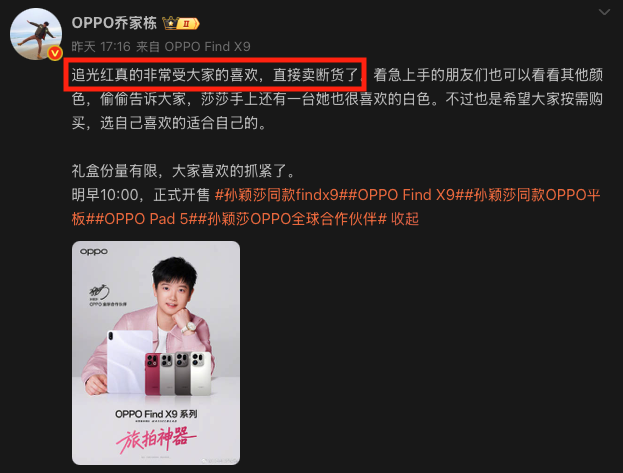Open hashtag #孙颖莎同款findx9#
The width and height of the screenshot is (623, 473).
(x=279, y=195)
